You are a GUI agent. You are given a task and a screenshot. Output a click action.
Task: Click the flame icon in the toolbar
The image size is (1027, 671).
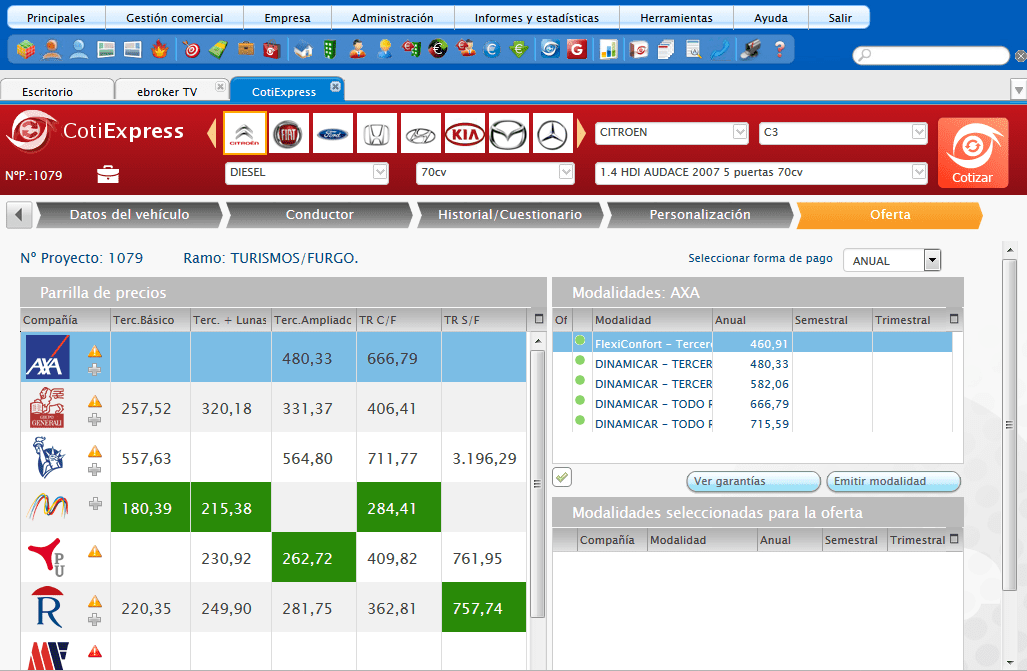tap(159, 49)
